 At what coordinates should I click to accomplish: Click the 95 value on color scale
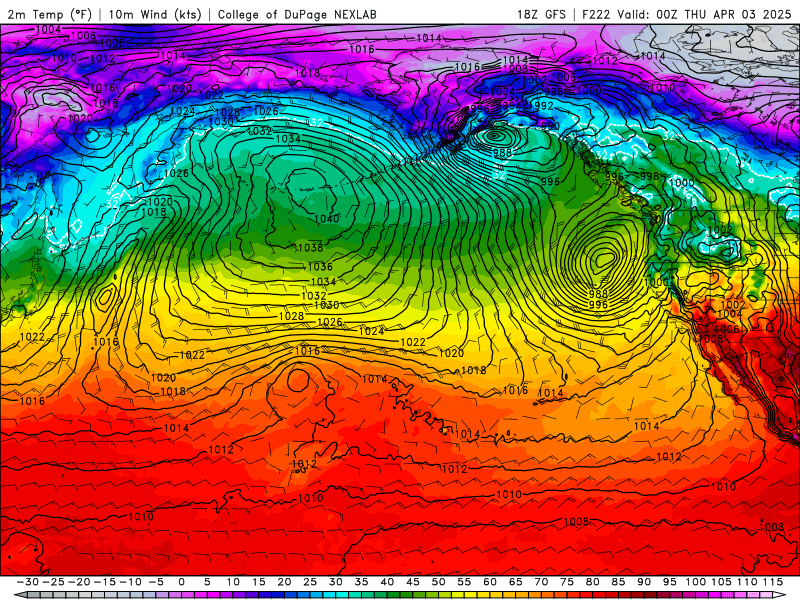[x=669, y=582]
